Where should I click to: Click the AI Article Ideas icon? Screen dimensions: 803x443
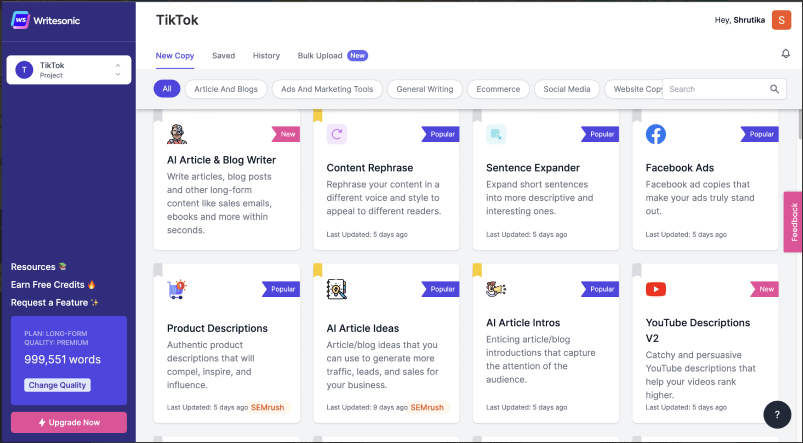coord(336,289)
